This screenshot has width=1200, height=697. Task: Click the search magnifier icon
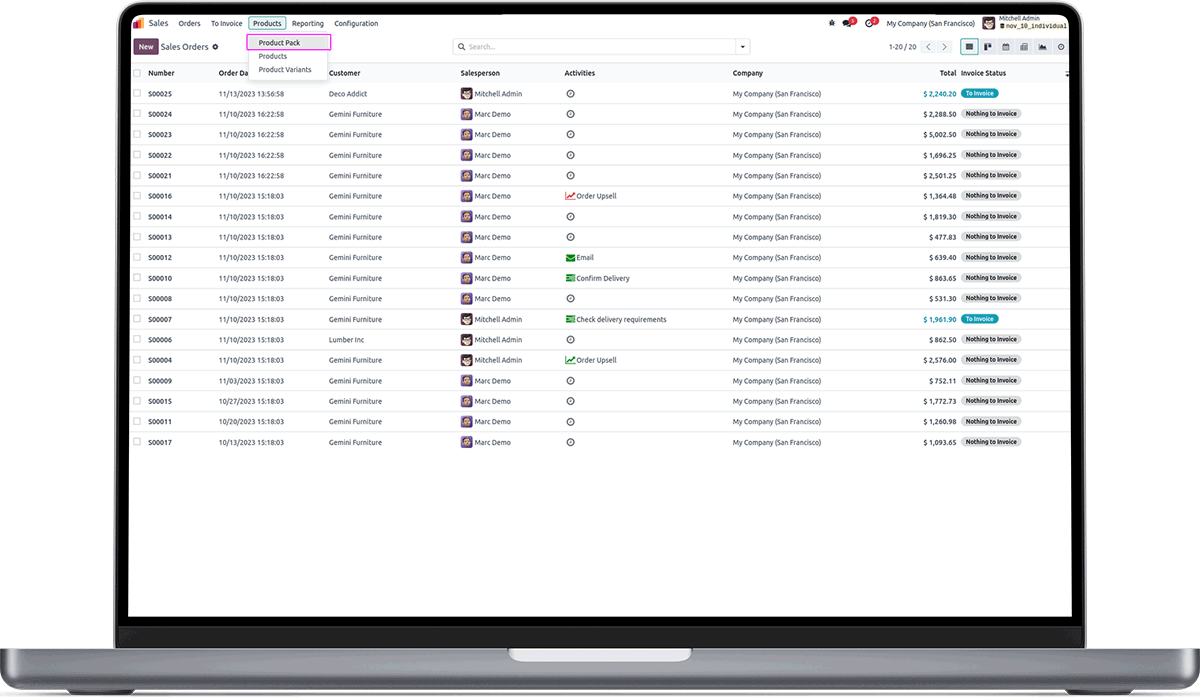[x=461, y=47]
